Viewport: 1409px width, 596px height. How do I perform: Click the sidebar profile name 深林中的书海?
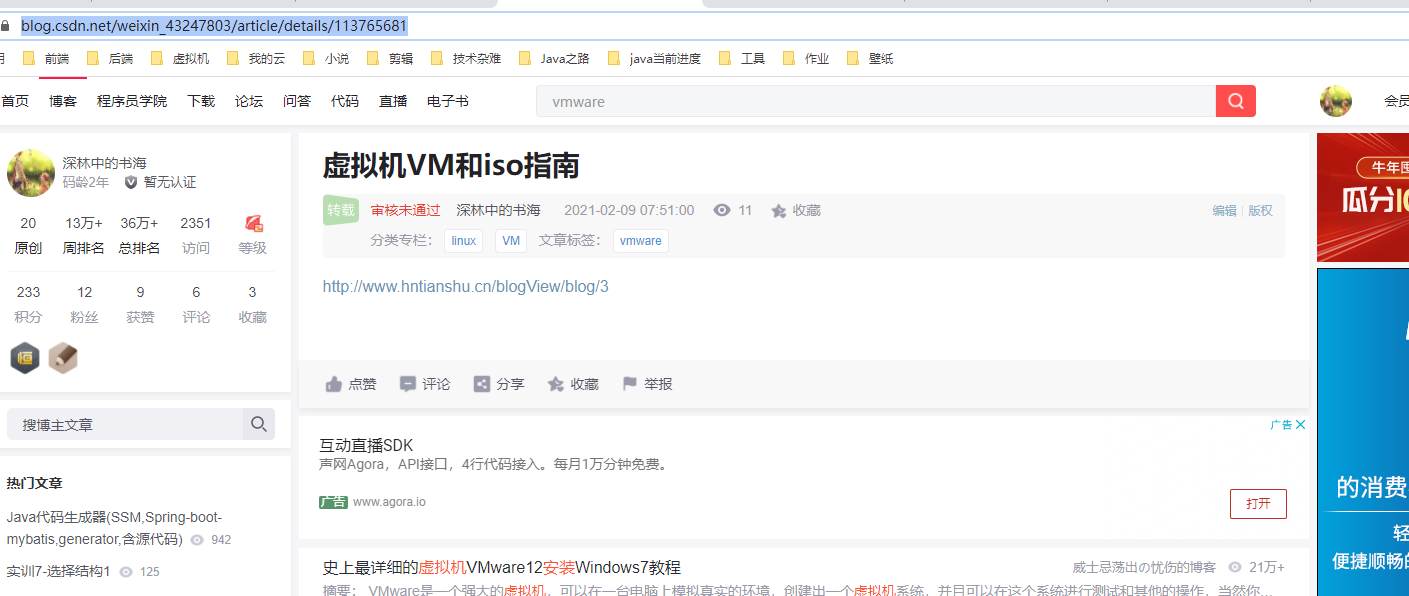(105, 162)
